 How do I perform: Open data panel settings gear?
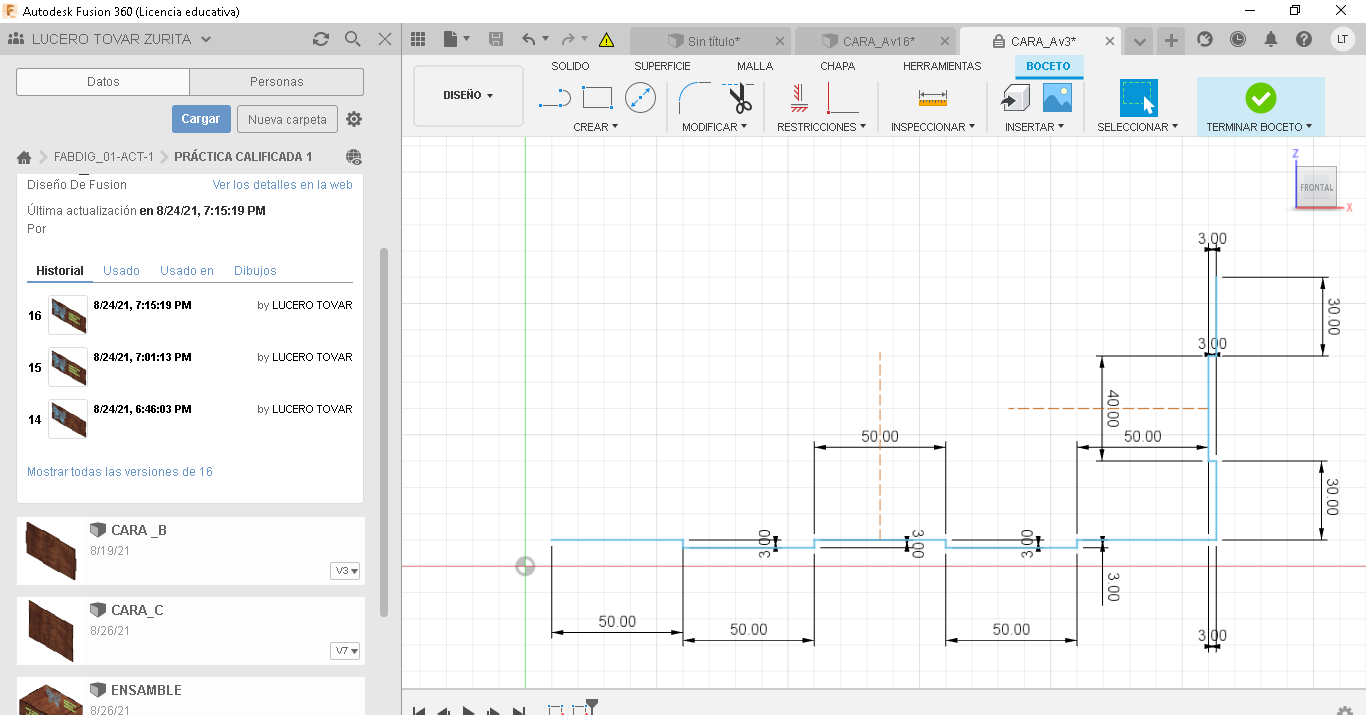point(354,119)
